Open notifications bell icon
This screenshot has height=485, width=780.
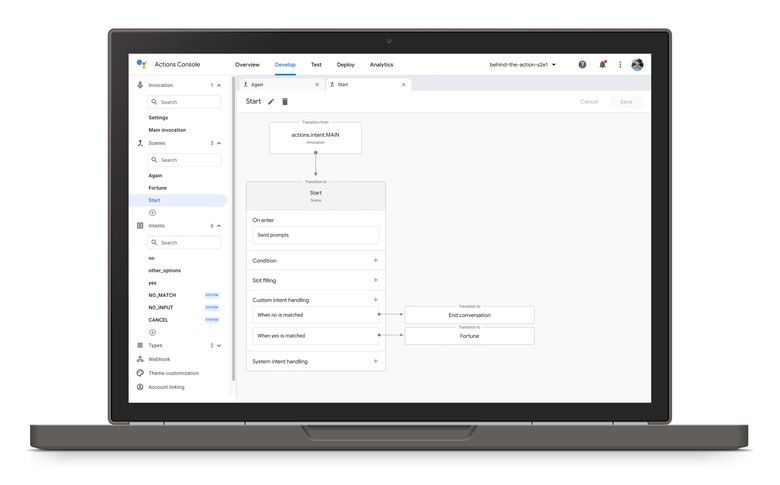click(602, 65)
